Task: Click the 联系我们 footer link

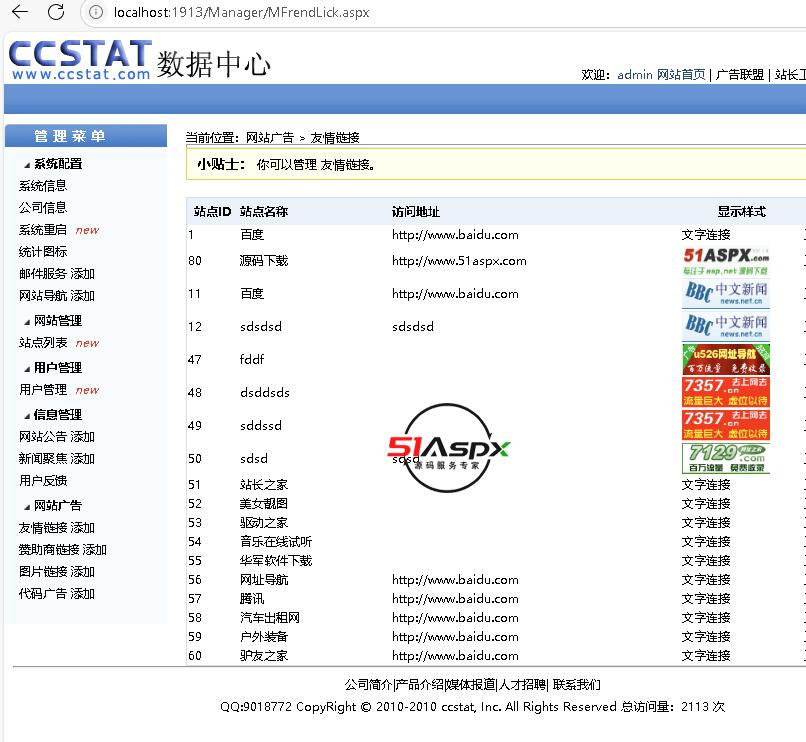Action: click(x=577, y=685)
